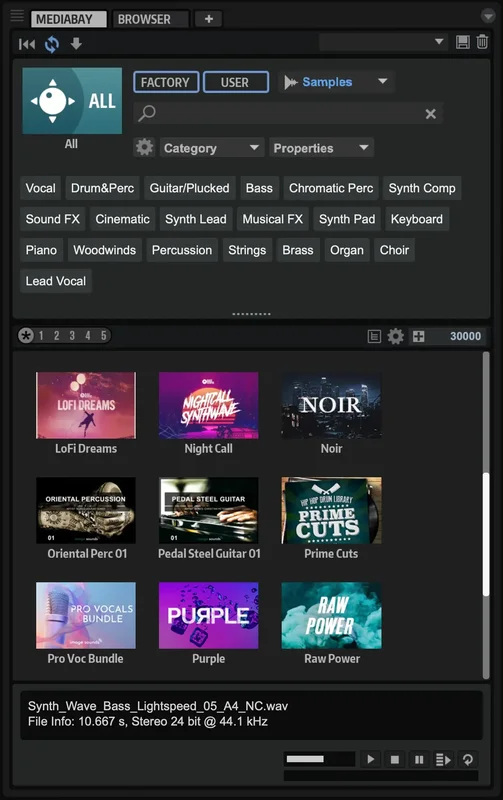Open the Category dropdown

212,147
